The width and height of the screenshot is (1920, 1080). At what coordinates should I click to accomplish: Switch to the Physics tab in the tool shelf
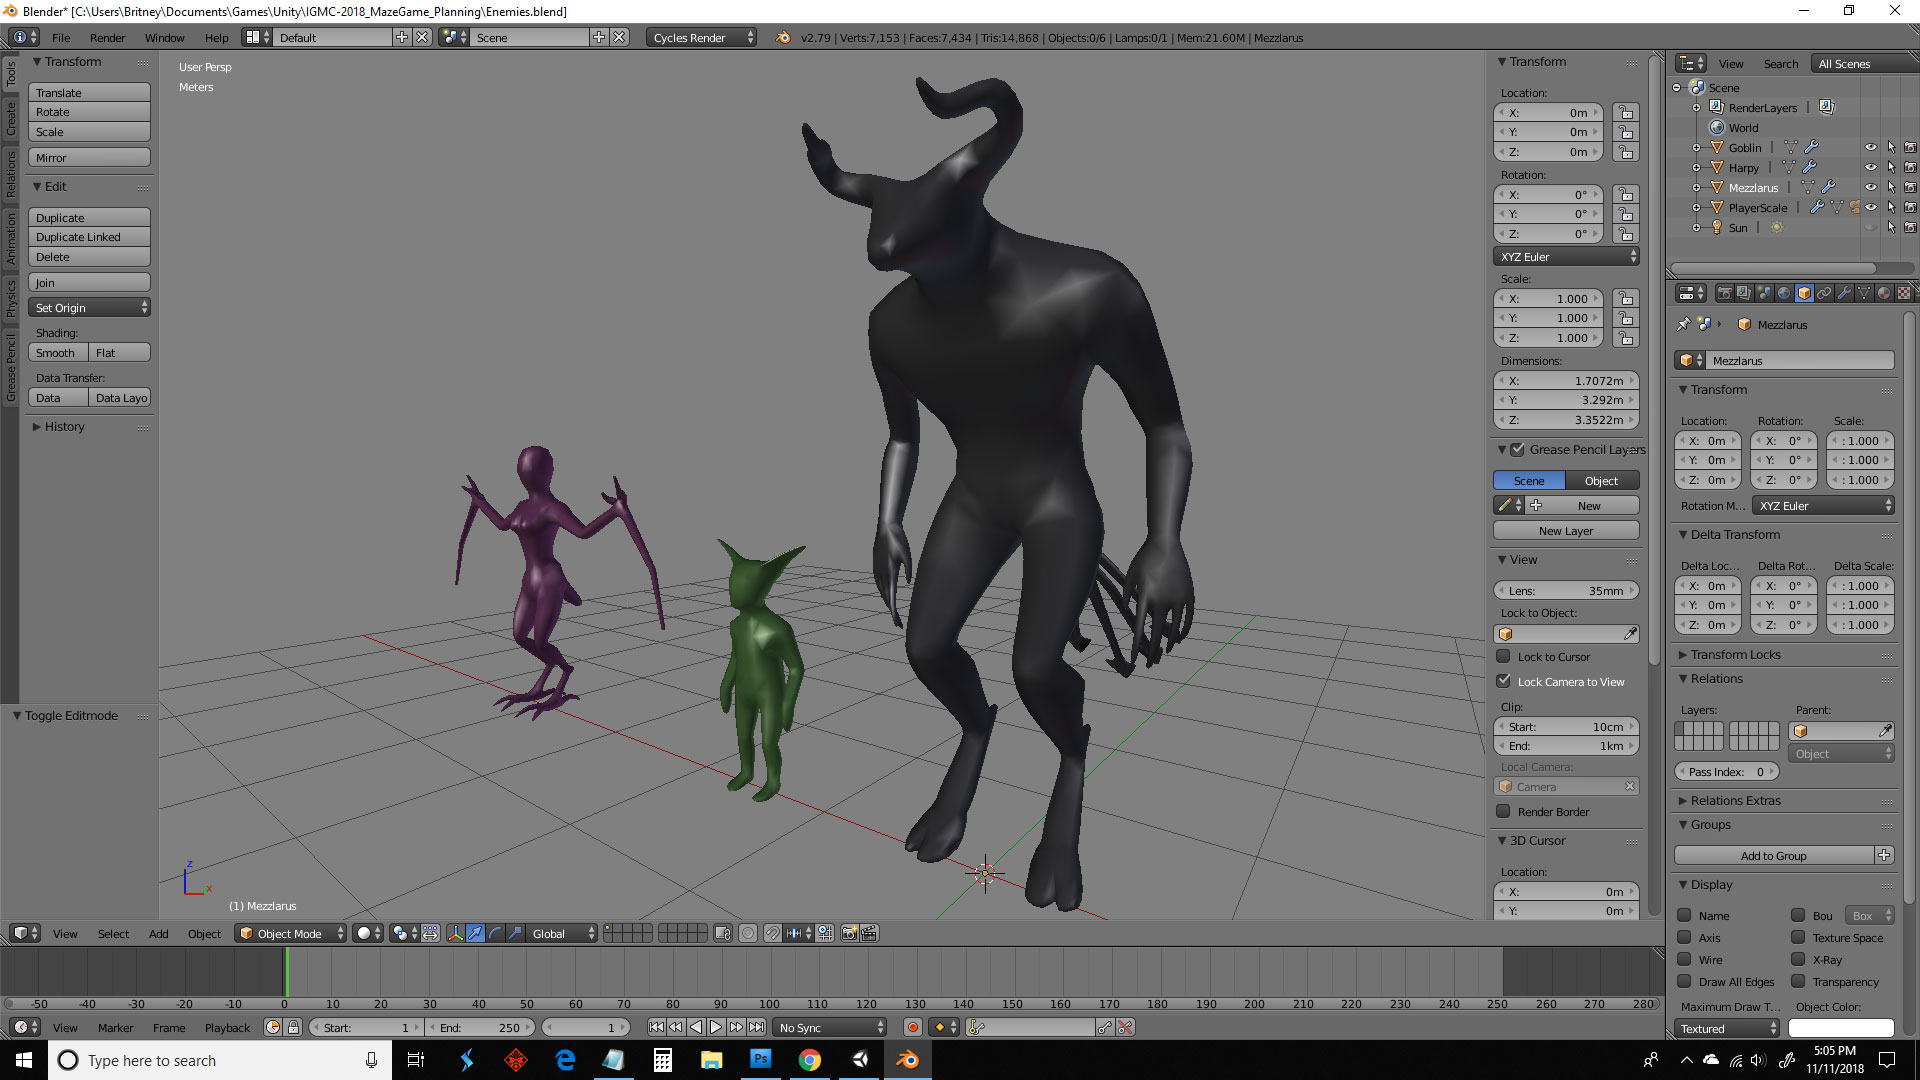tap(10, 298)
